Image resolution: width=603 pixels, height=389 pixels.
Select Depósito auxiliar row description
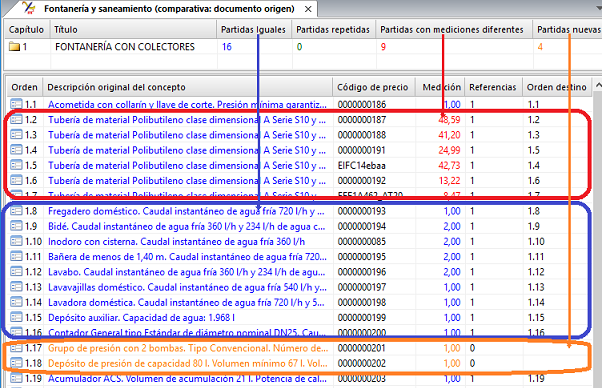pos(142,318)
